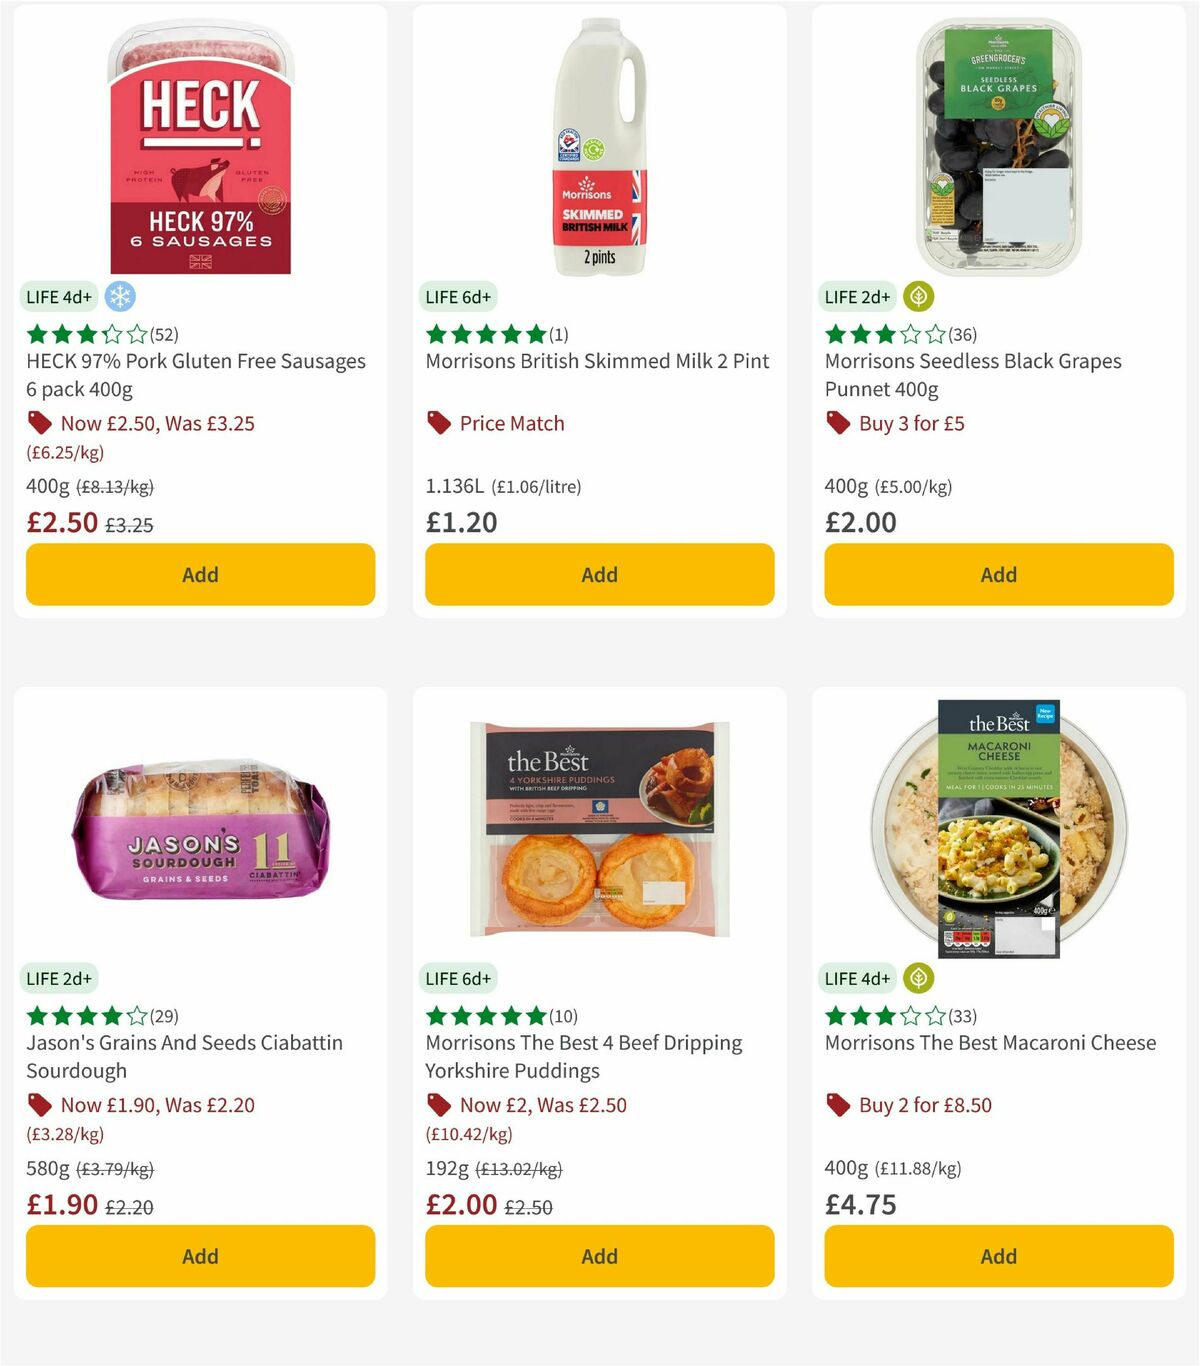
Task: Click the offer tag icon on Jason's Sourdough
Action: 40,1105
